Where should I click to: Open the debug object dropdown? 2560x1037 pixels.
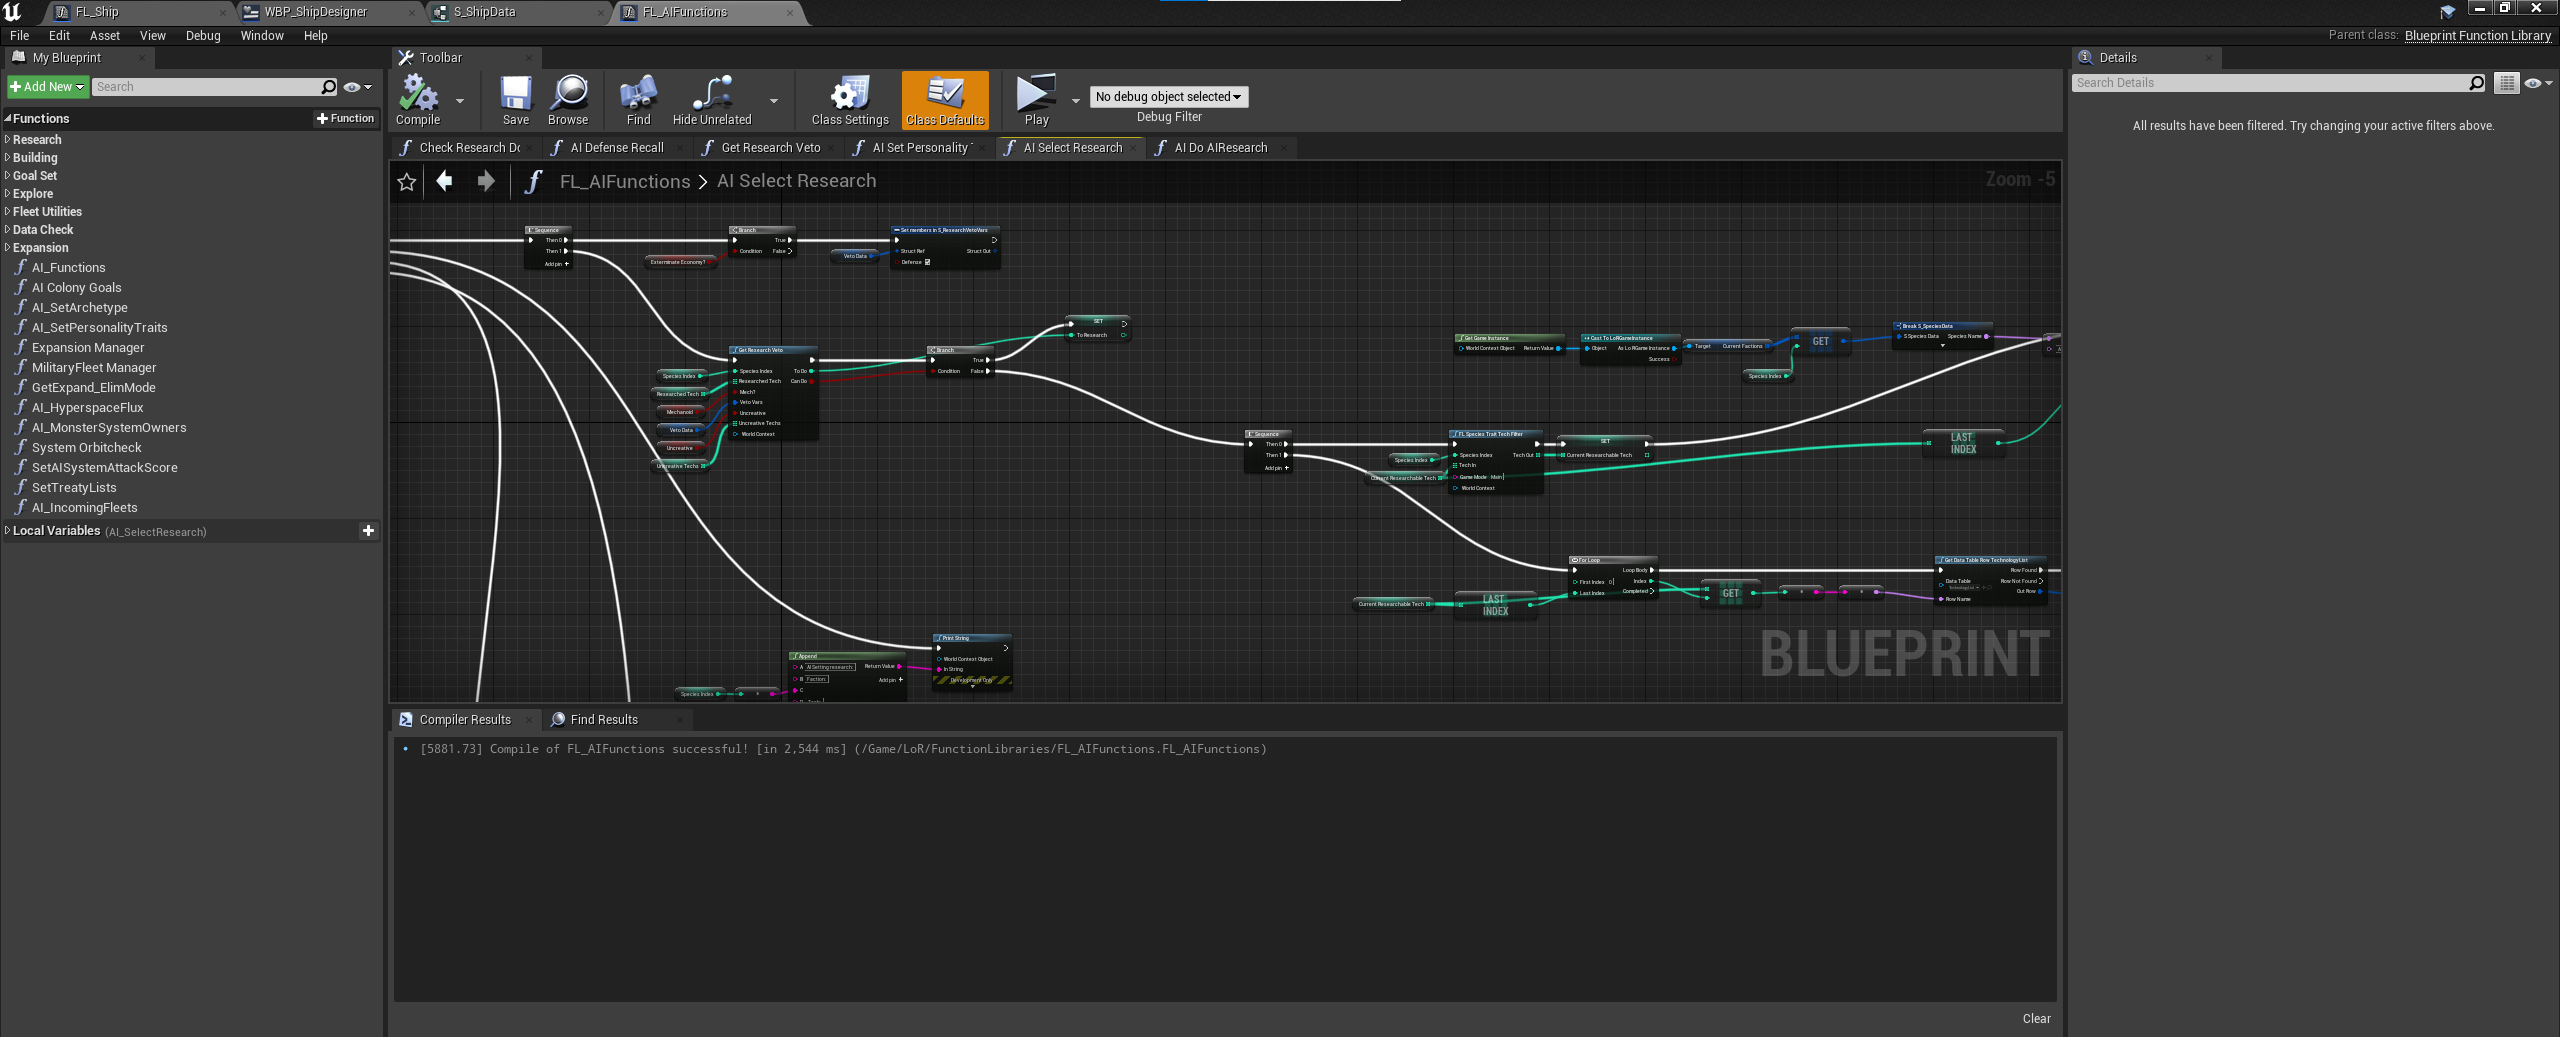coord(1168,97)
